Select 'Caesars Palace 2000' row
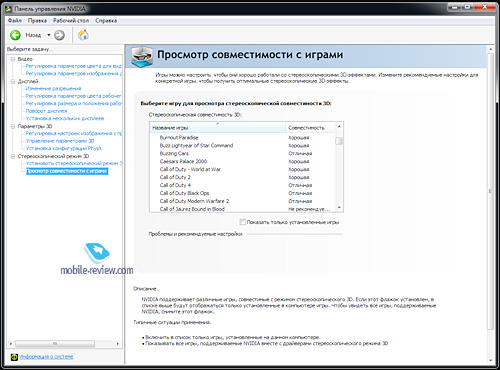This screenshot has height=370, width=500. pyautogui.click(x=243, y=161)
